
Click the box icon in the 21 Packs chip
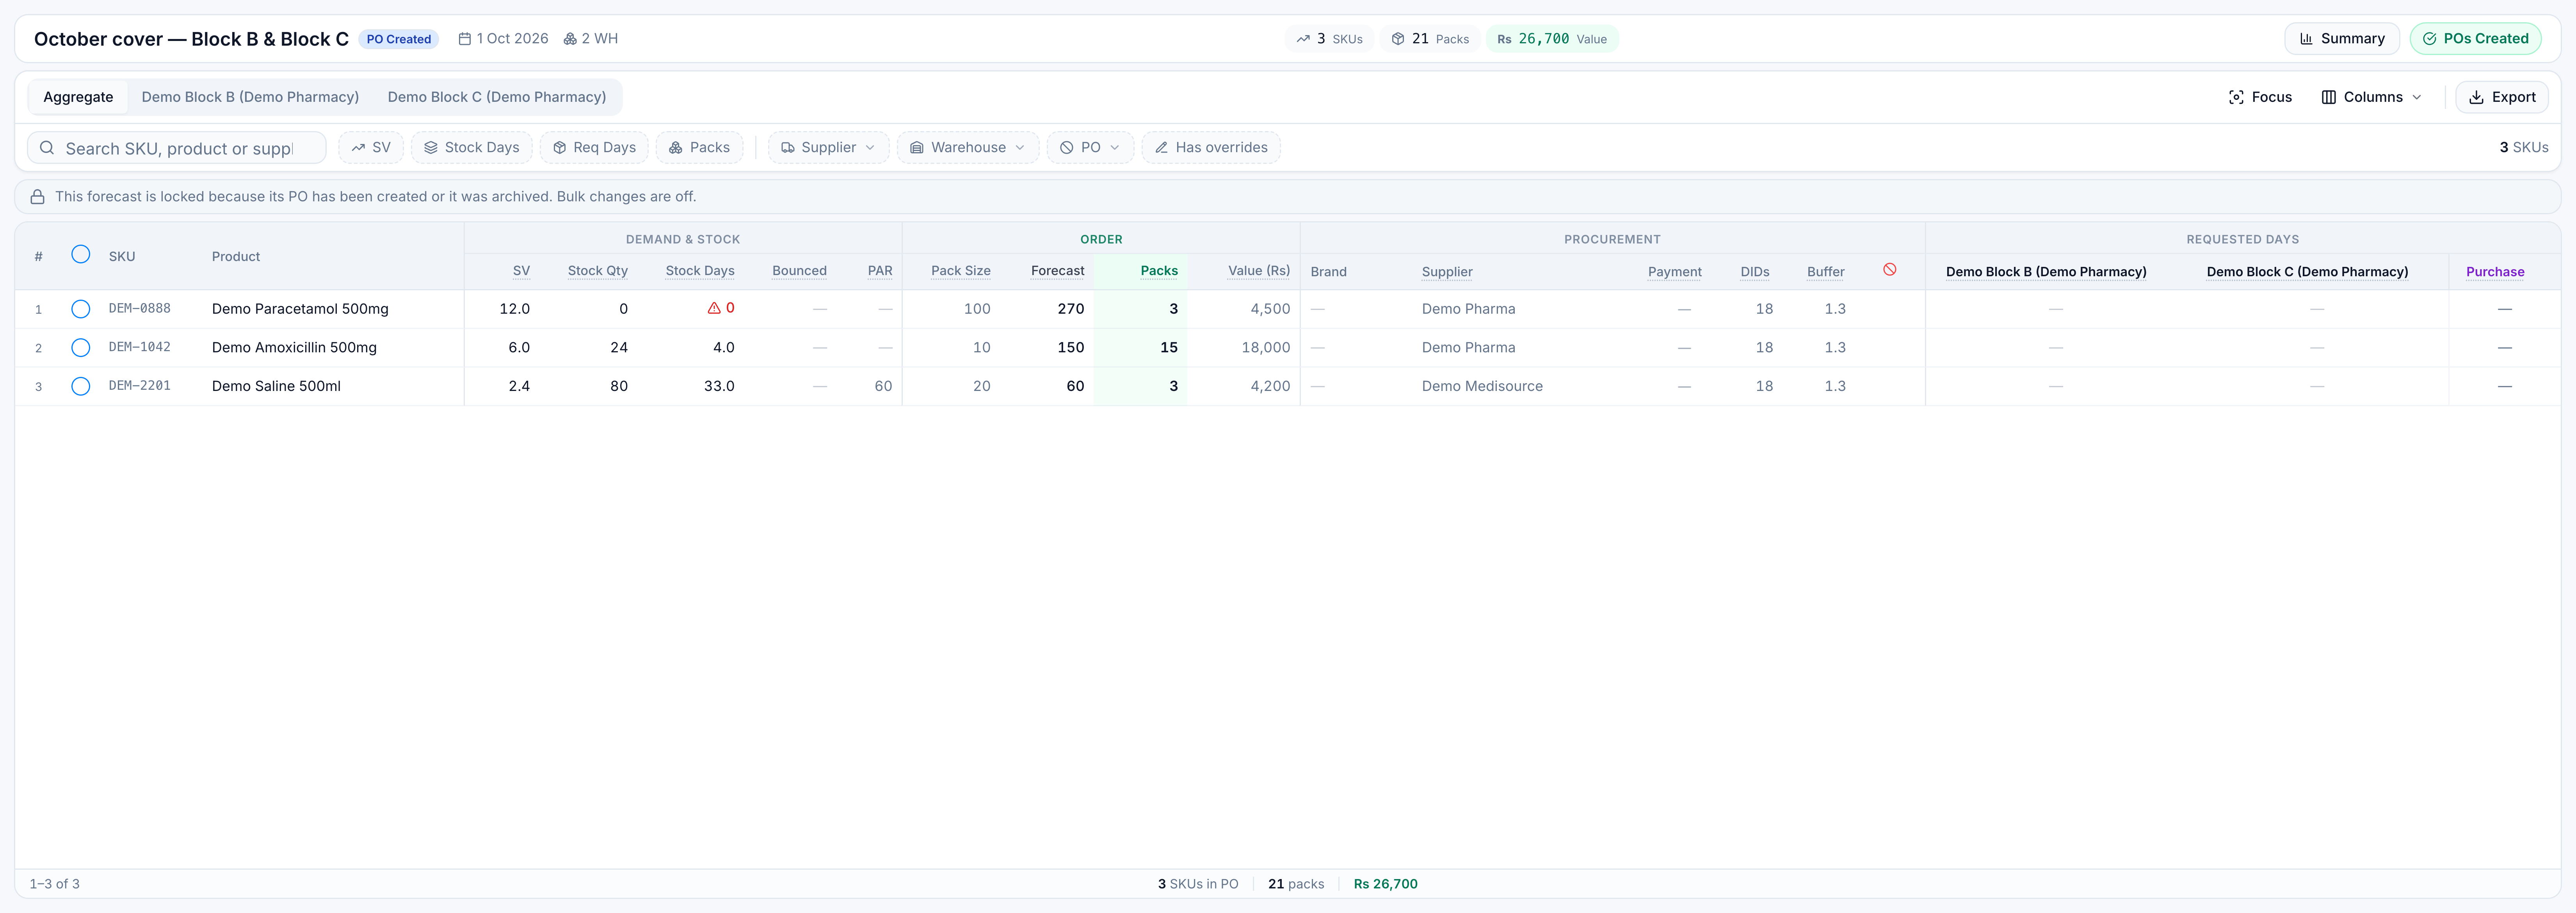[1398, 39]
